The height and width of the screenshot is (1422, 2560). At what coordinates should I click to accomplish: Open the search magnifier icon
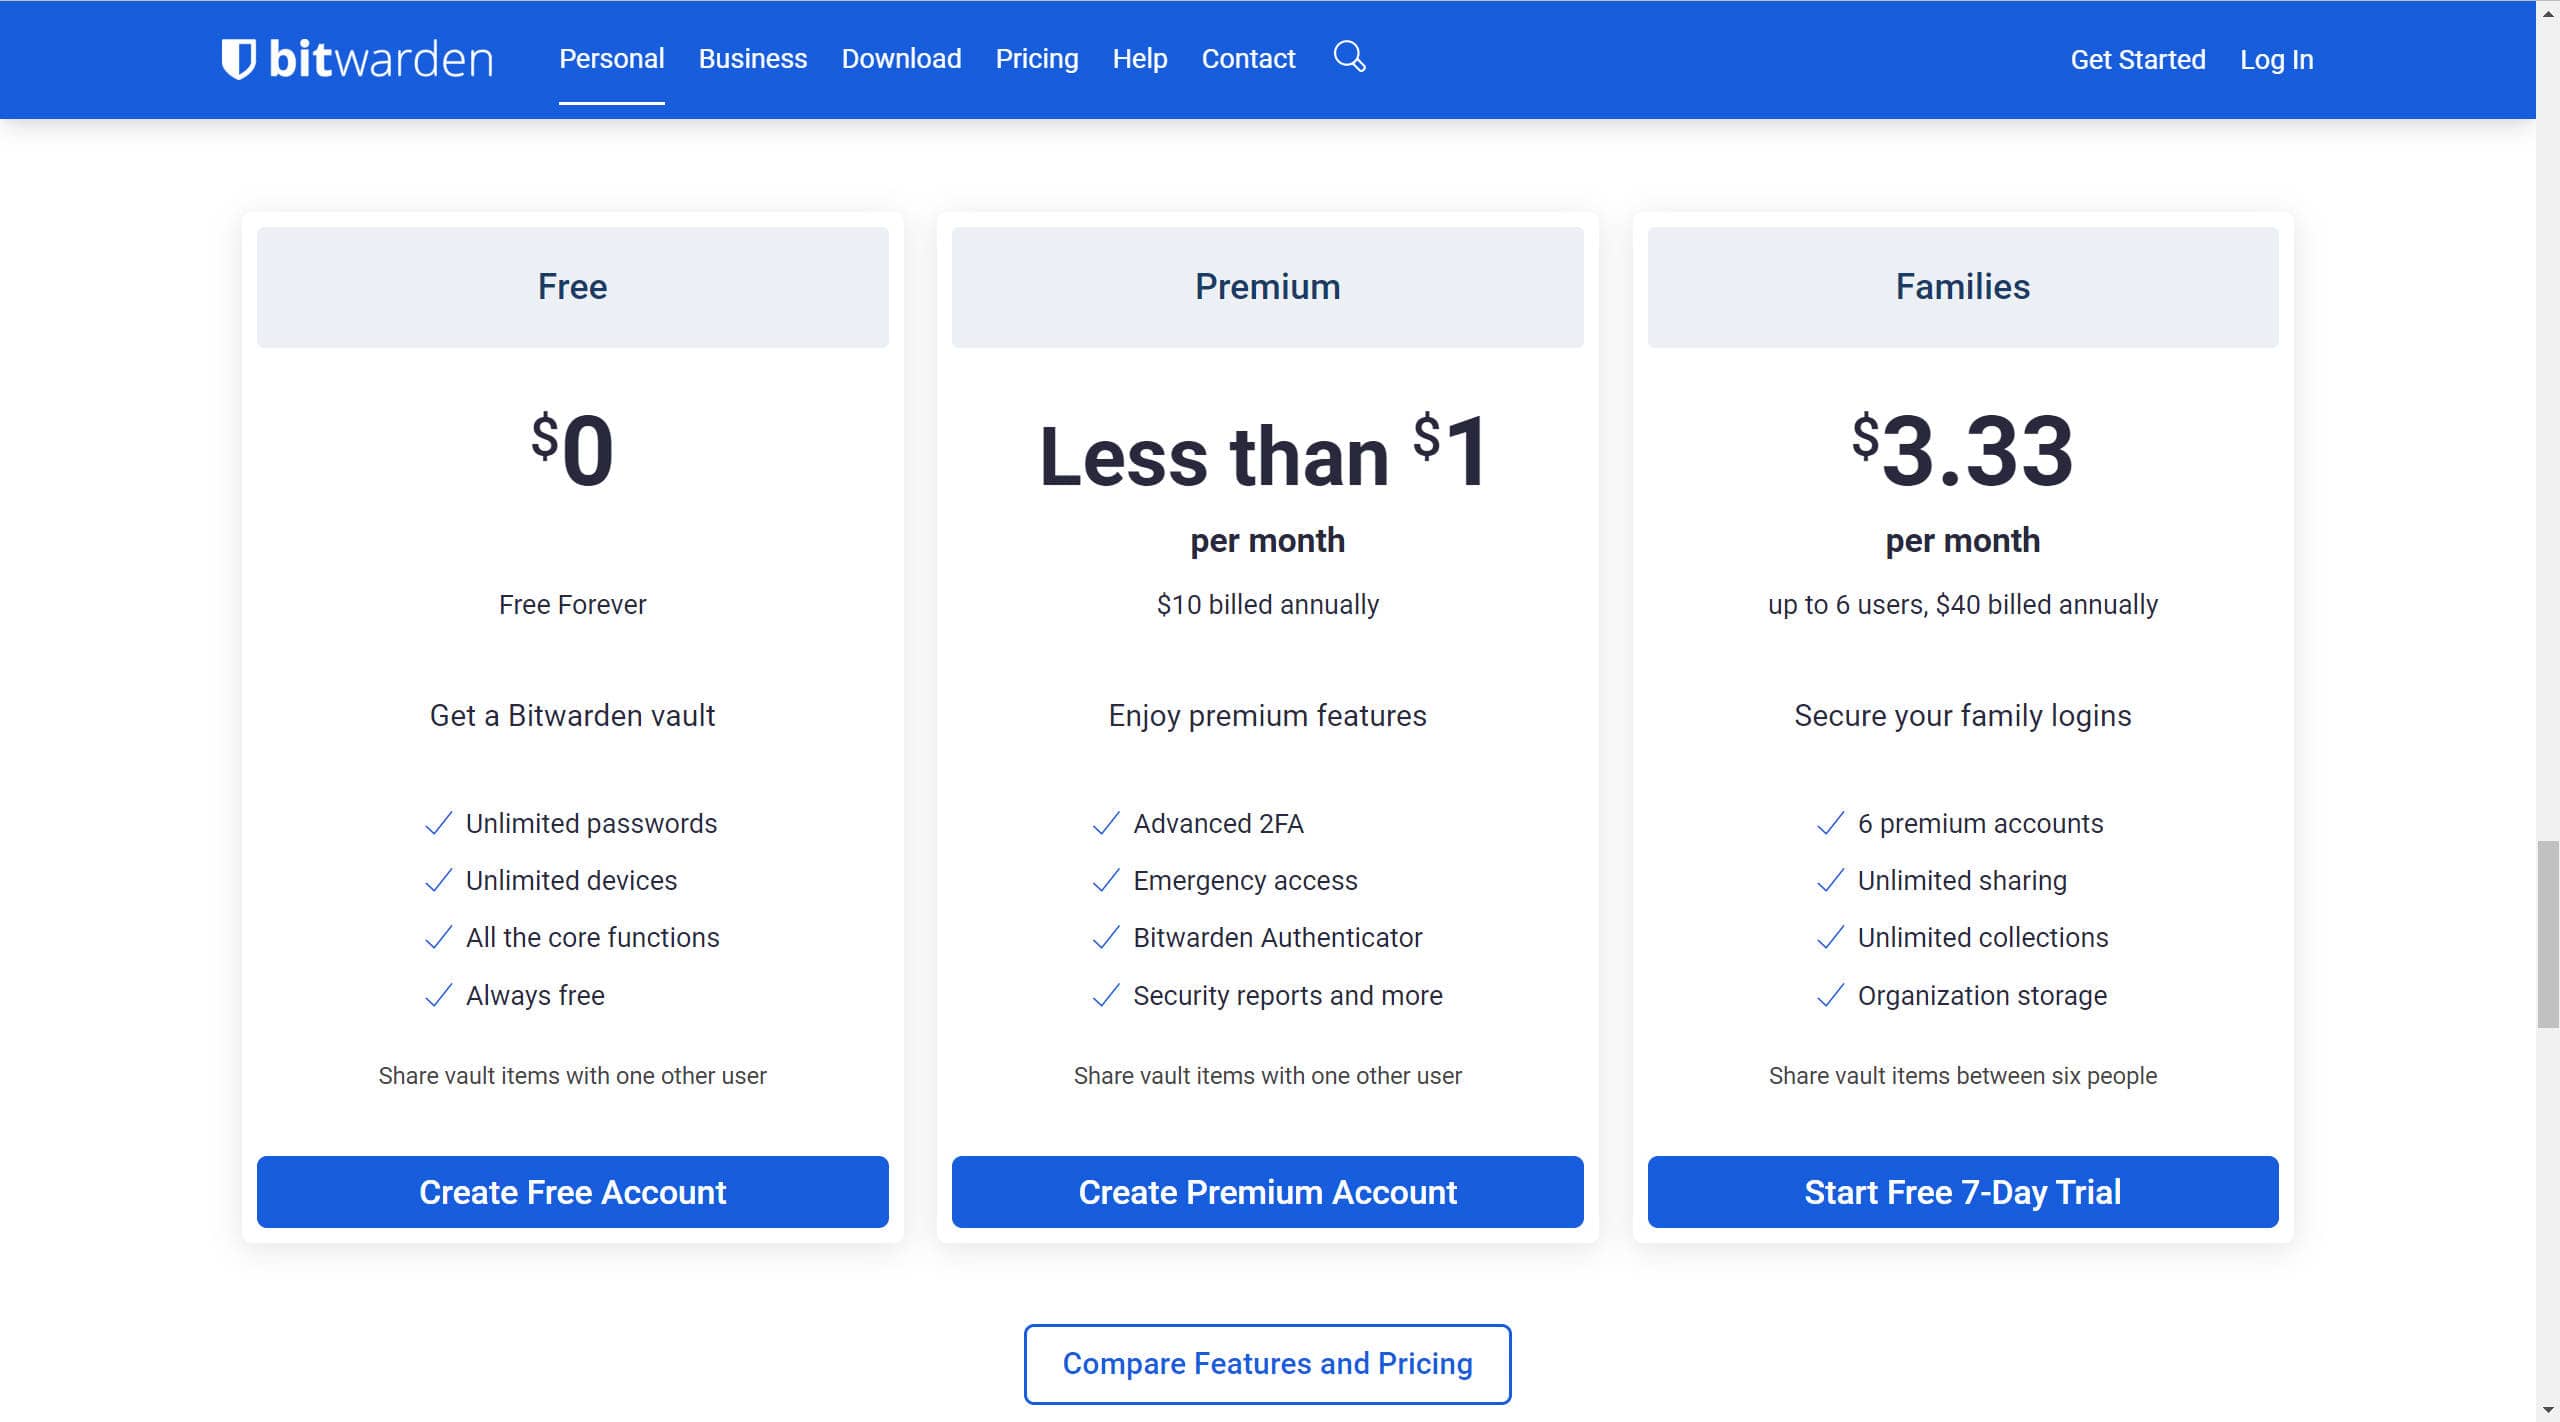1349,57
